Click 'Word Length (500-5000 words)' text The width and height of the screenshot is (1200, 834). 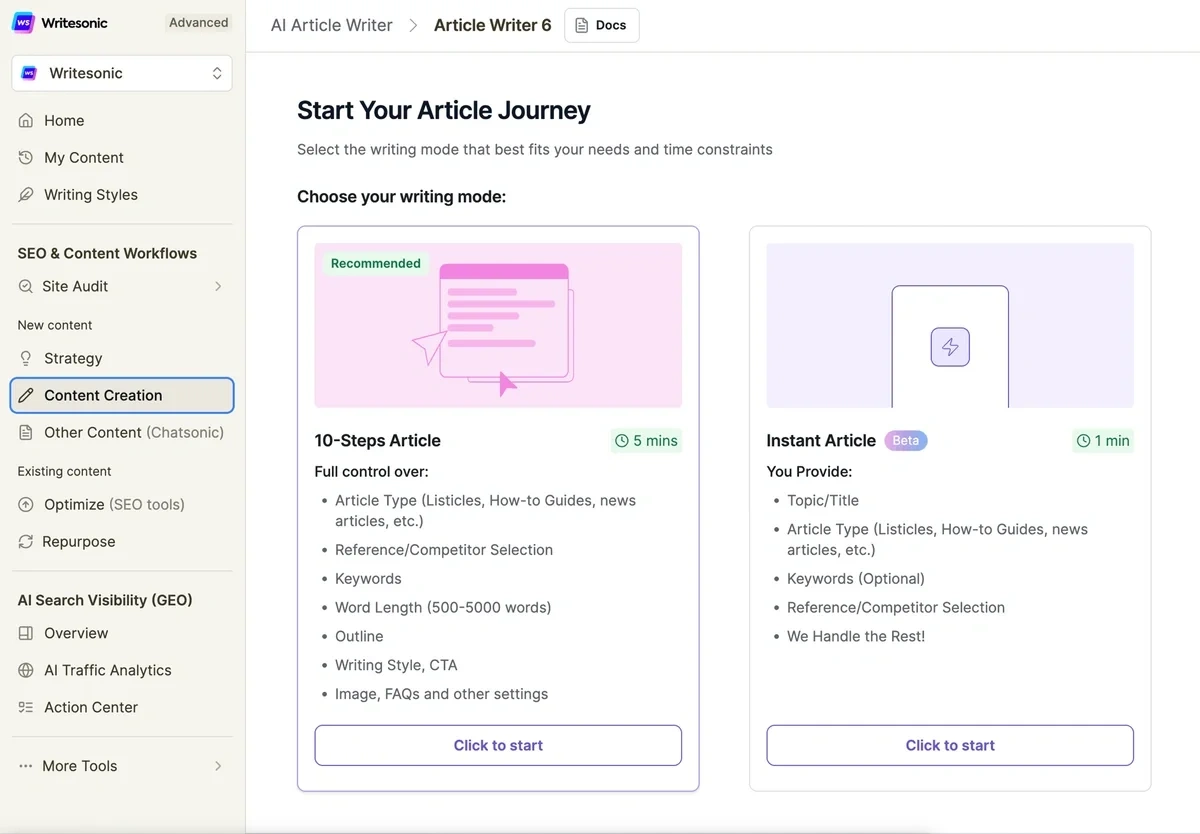443,607
